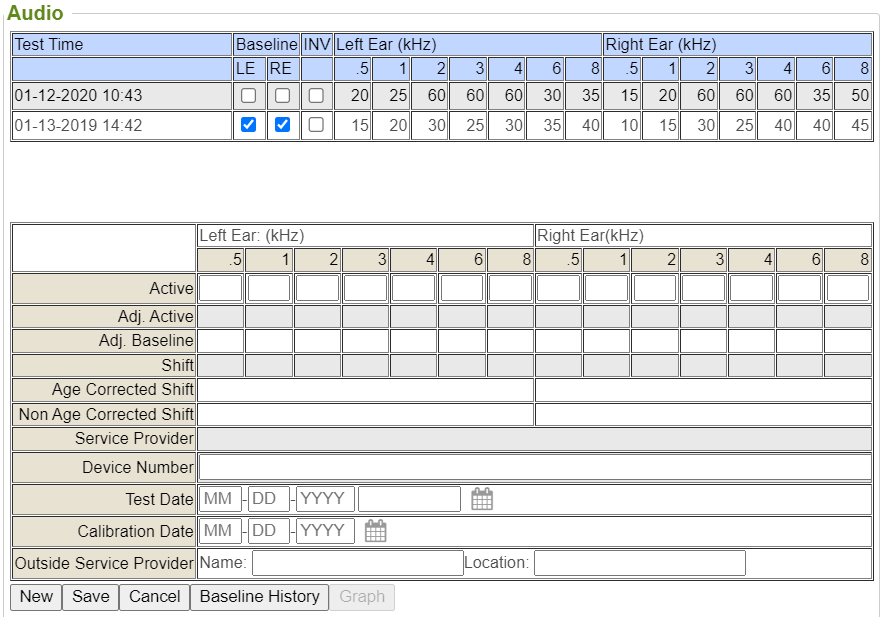Click the Test Date month field
The image size is (885, 617).
221,499
